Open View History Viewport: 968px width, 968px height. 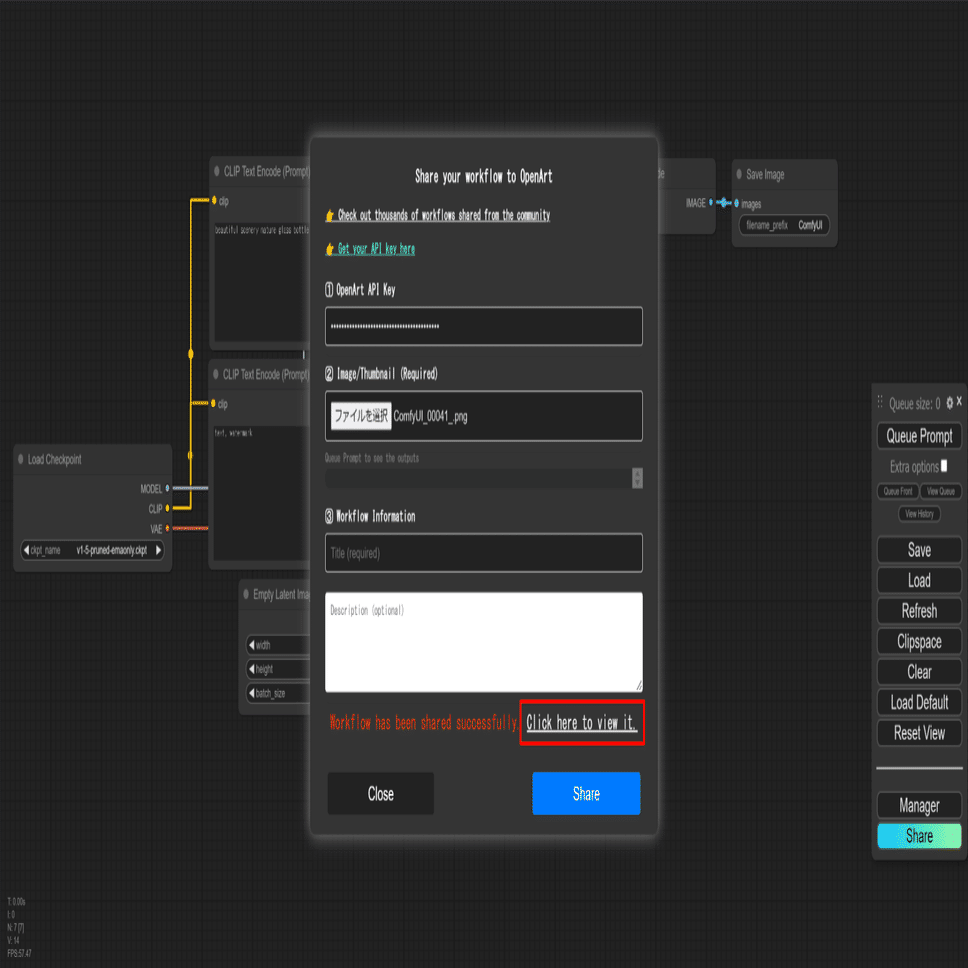(919, 514)
